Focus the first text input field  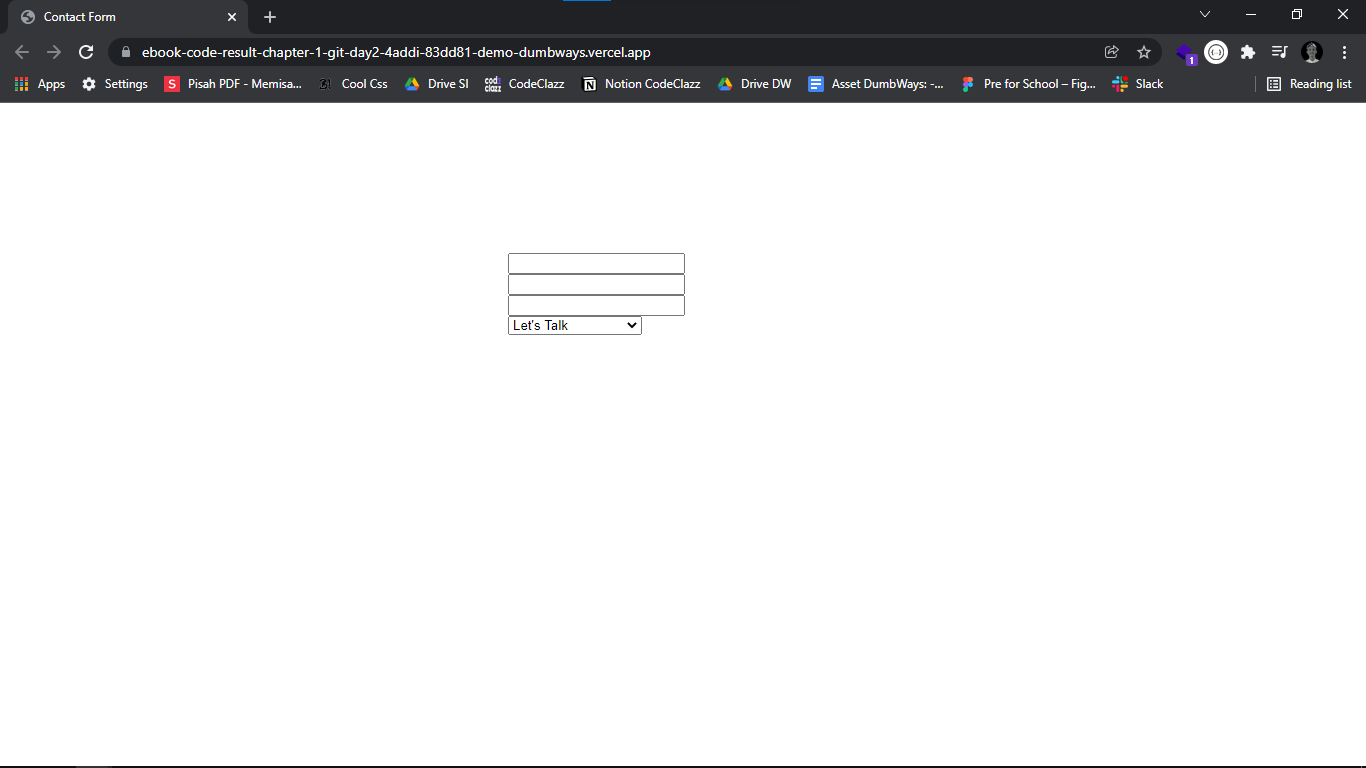[x=596, y=263]
